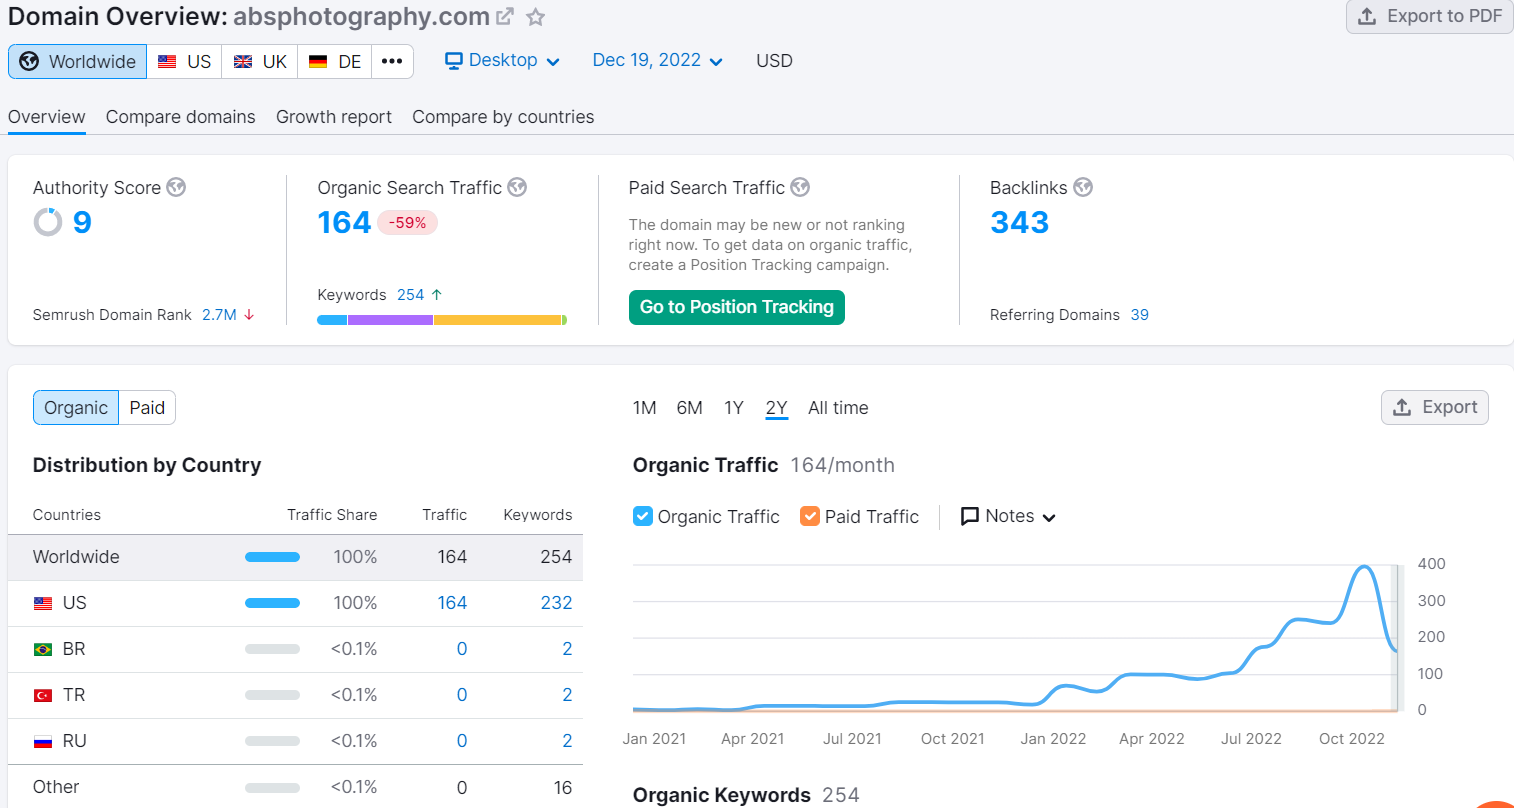The height and width of the screenshot is (808, 1514).
Task: Open the Compare domains tab
Action: click(181, 117)
